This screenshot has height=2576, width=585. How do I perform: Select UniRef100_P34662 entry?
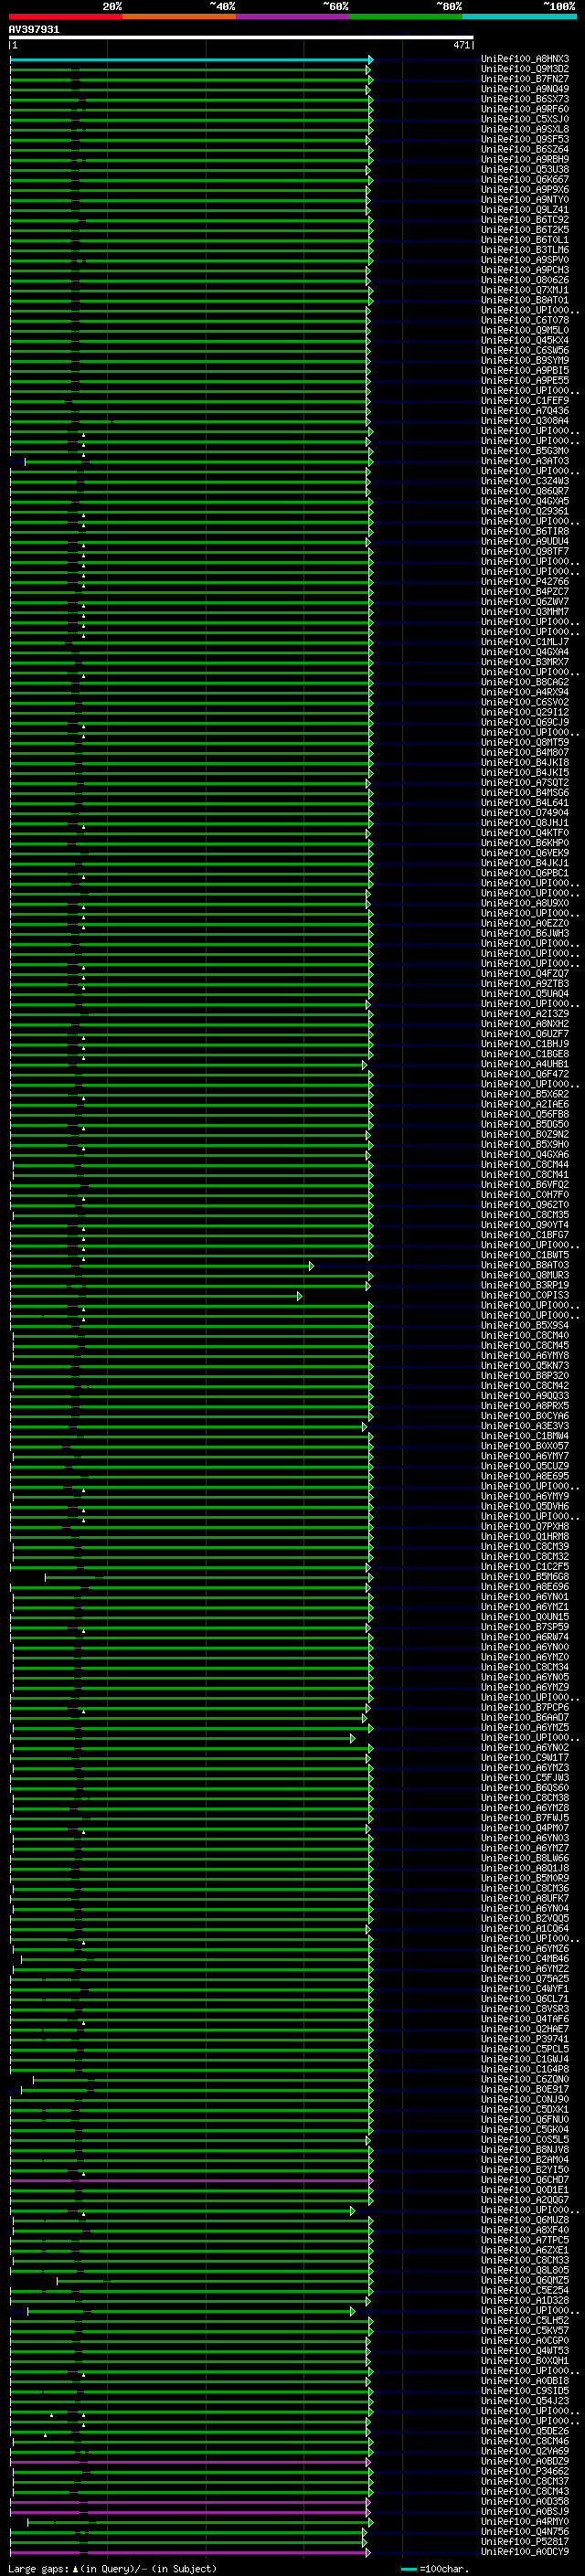click(x=525, y=2471)
